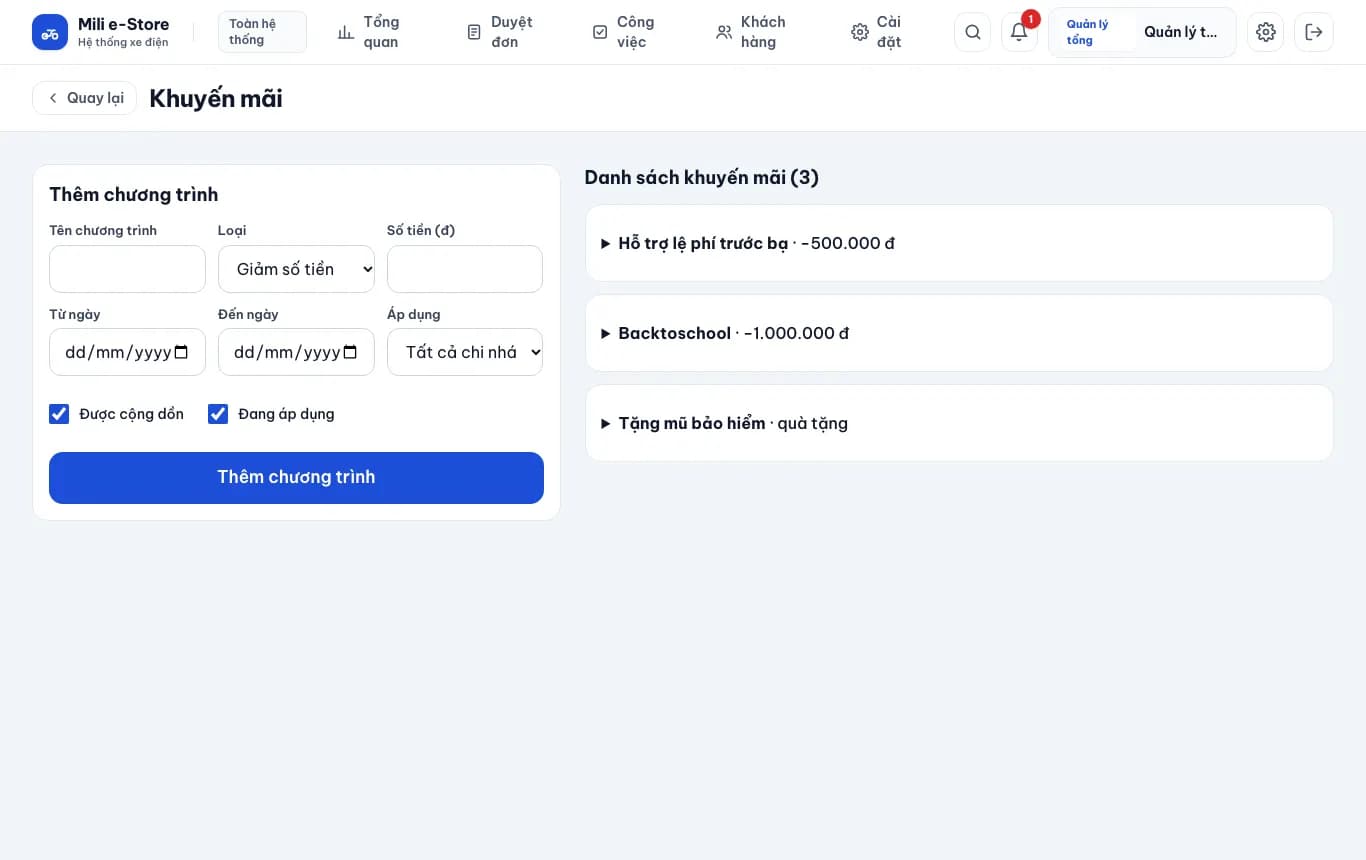Click the Quay lại back button
The width and height of the screenshot is (1366, 860).
[85, 98]
